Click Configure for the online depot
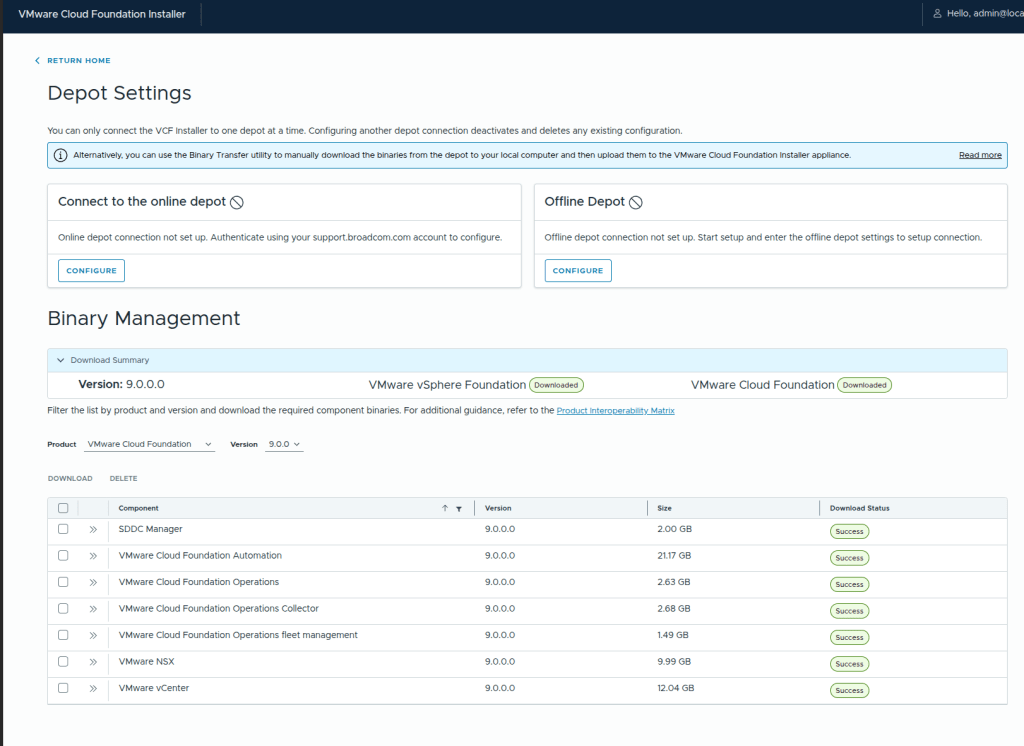The image size is (1024, 746). [x=91, y=270]
